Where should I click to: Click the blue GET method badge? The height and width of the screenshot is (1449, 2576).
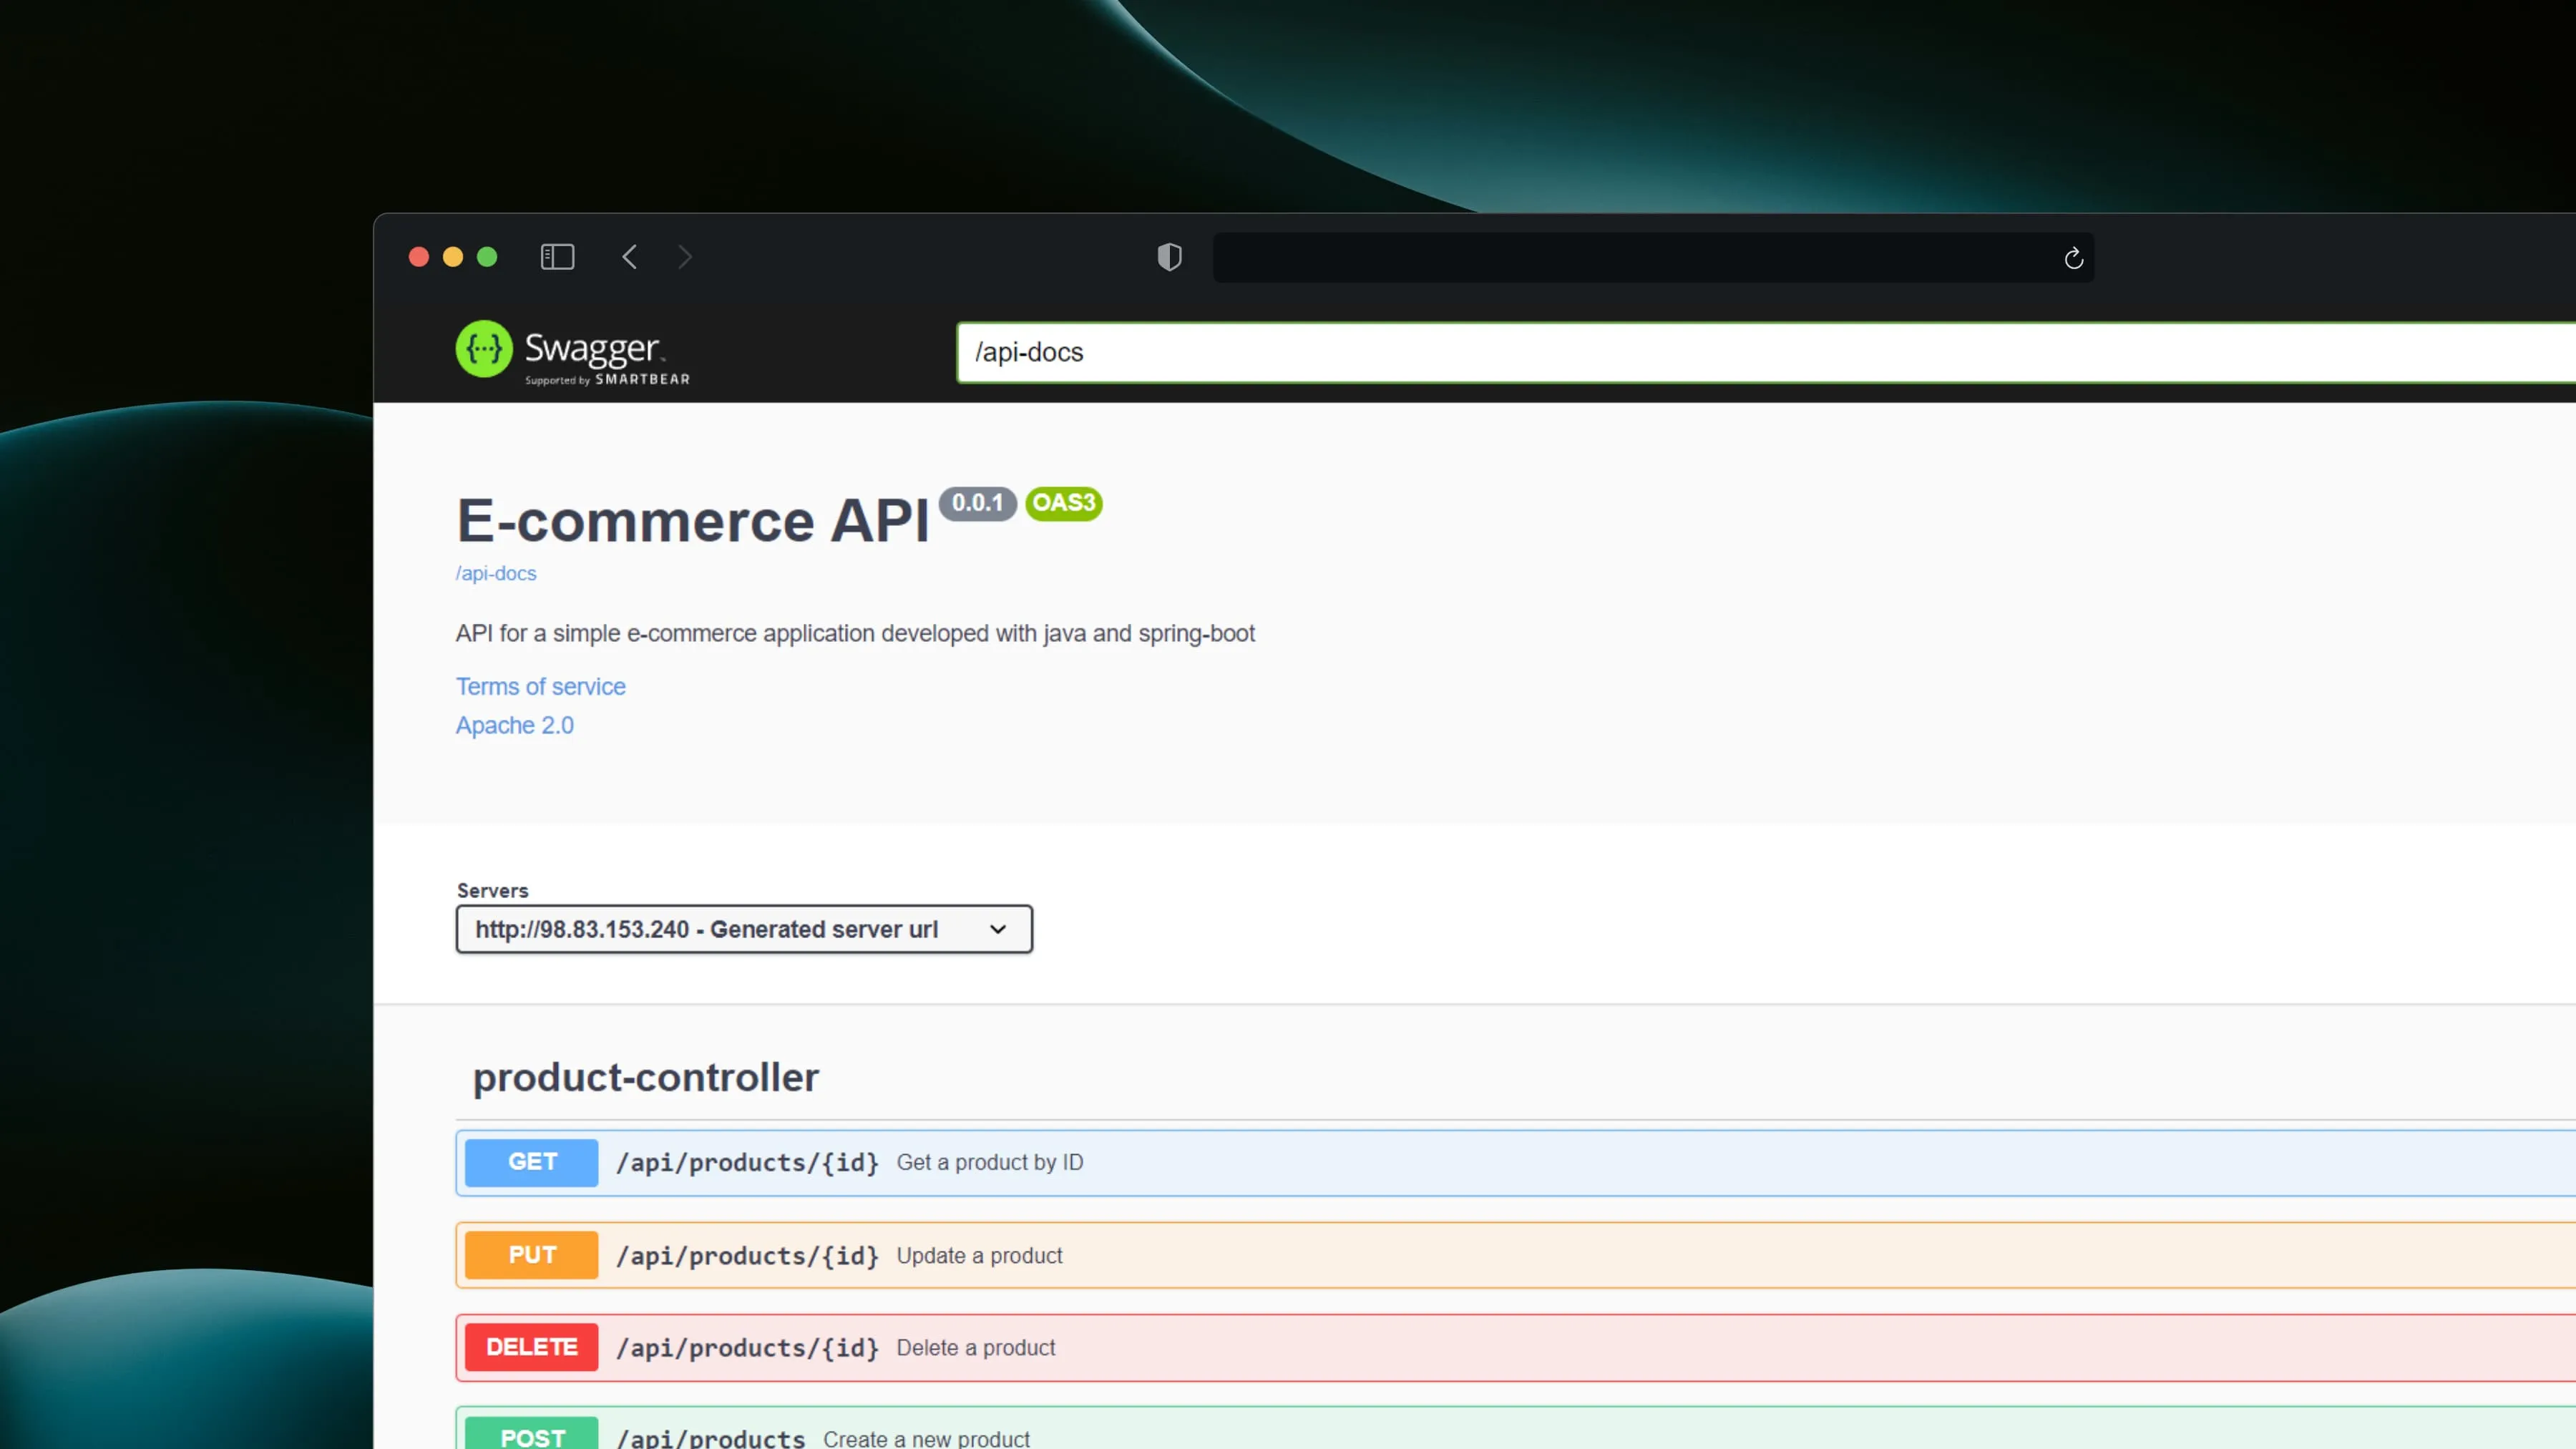530,1162
